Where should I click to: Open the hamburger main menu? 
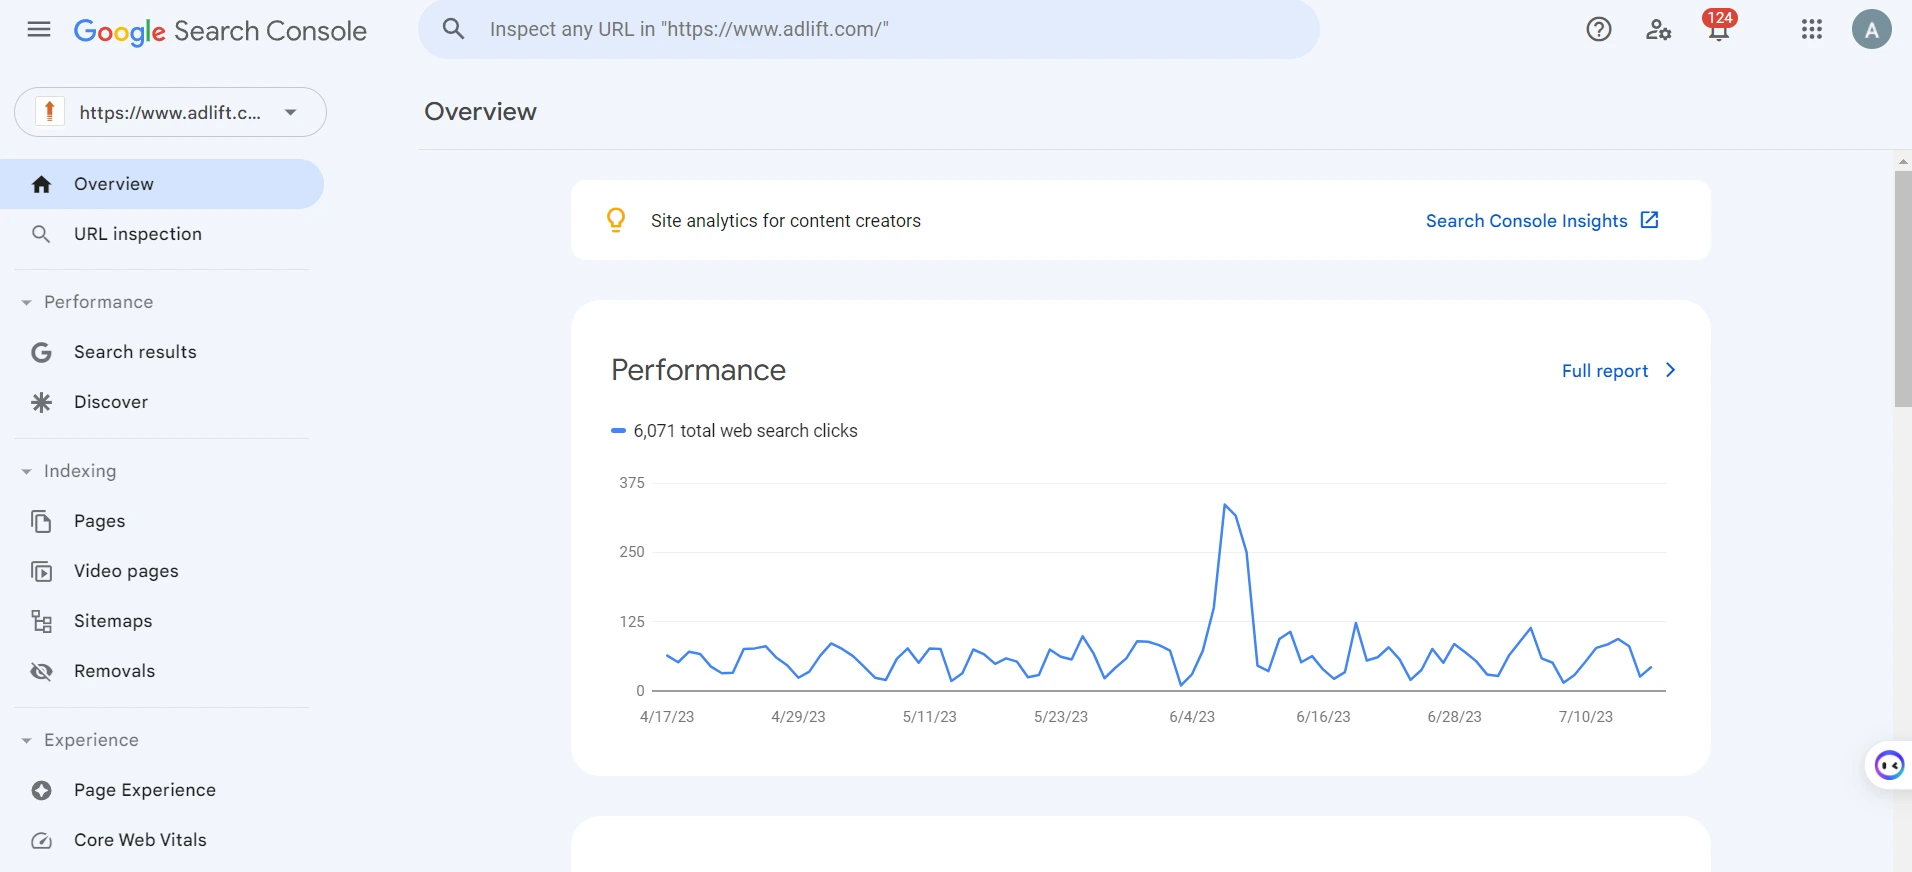[39, 29]
